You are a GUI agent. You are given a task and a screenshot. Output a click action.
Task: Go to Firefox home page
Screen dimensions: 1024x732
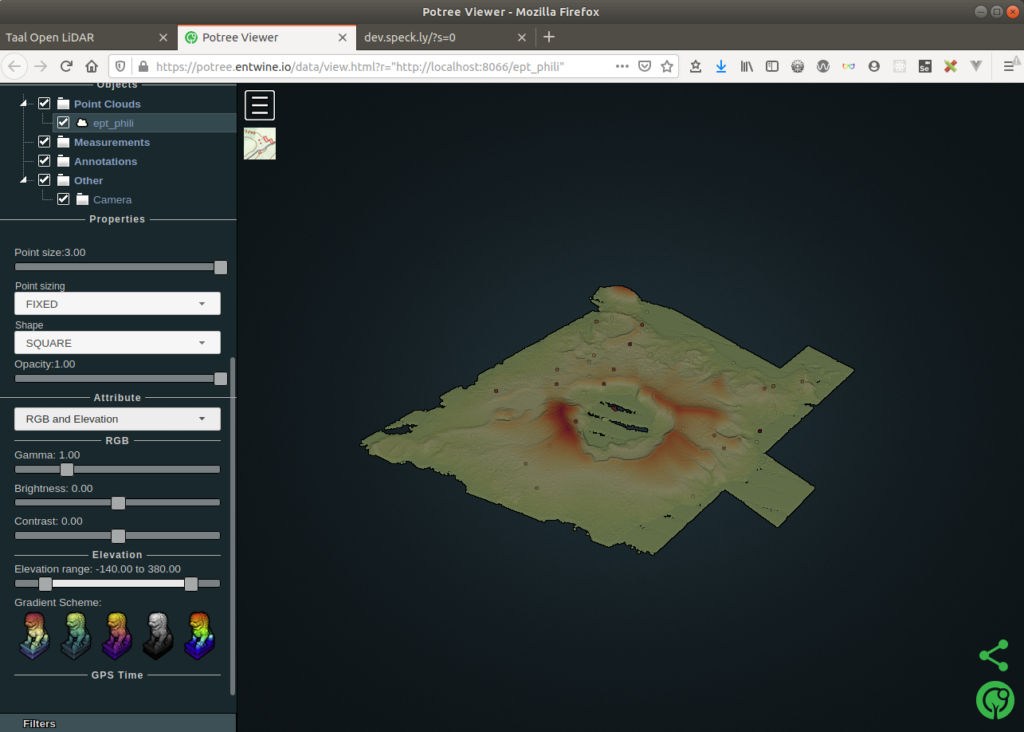pyautogui.click(x=91, y=66)
